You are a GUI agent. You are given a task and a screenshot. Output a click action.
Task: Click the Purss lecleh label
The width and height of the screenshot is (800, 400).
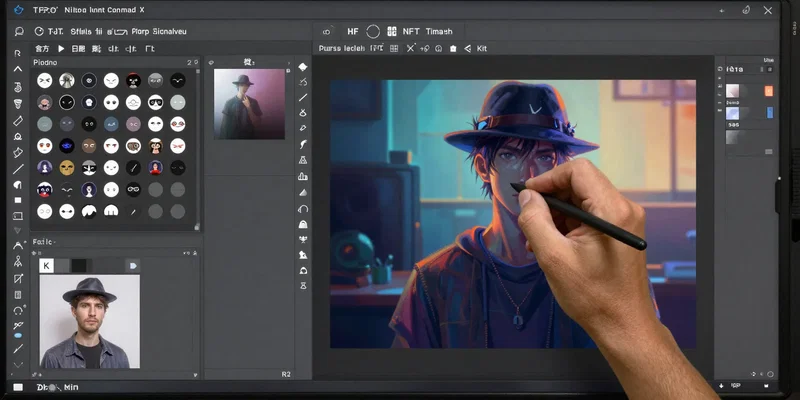tap(342, 48)
